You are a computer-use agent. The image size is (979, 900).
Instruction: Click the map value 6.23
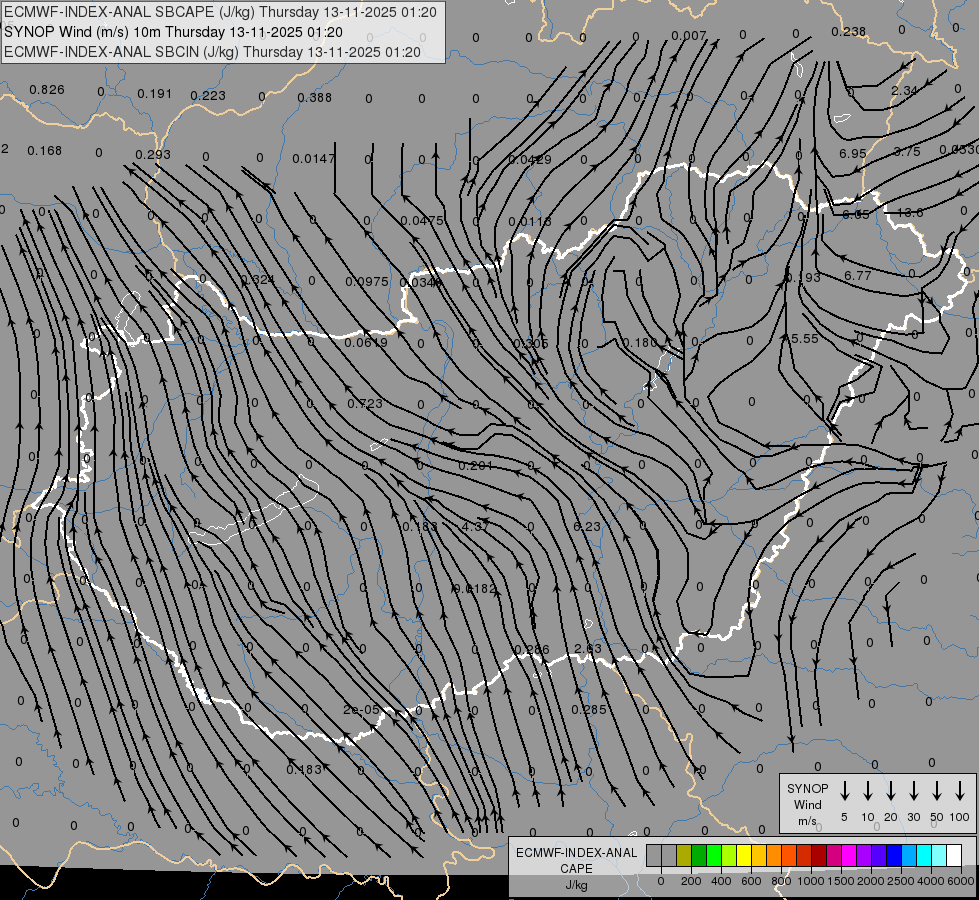(x=587, y=527)
